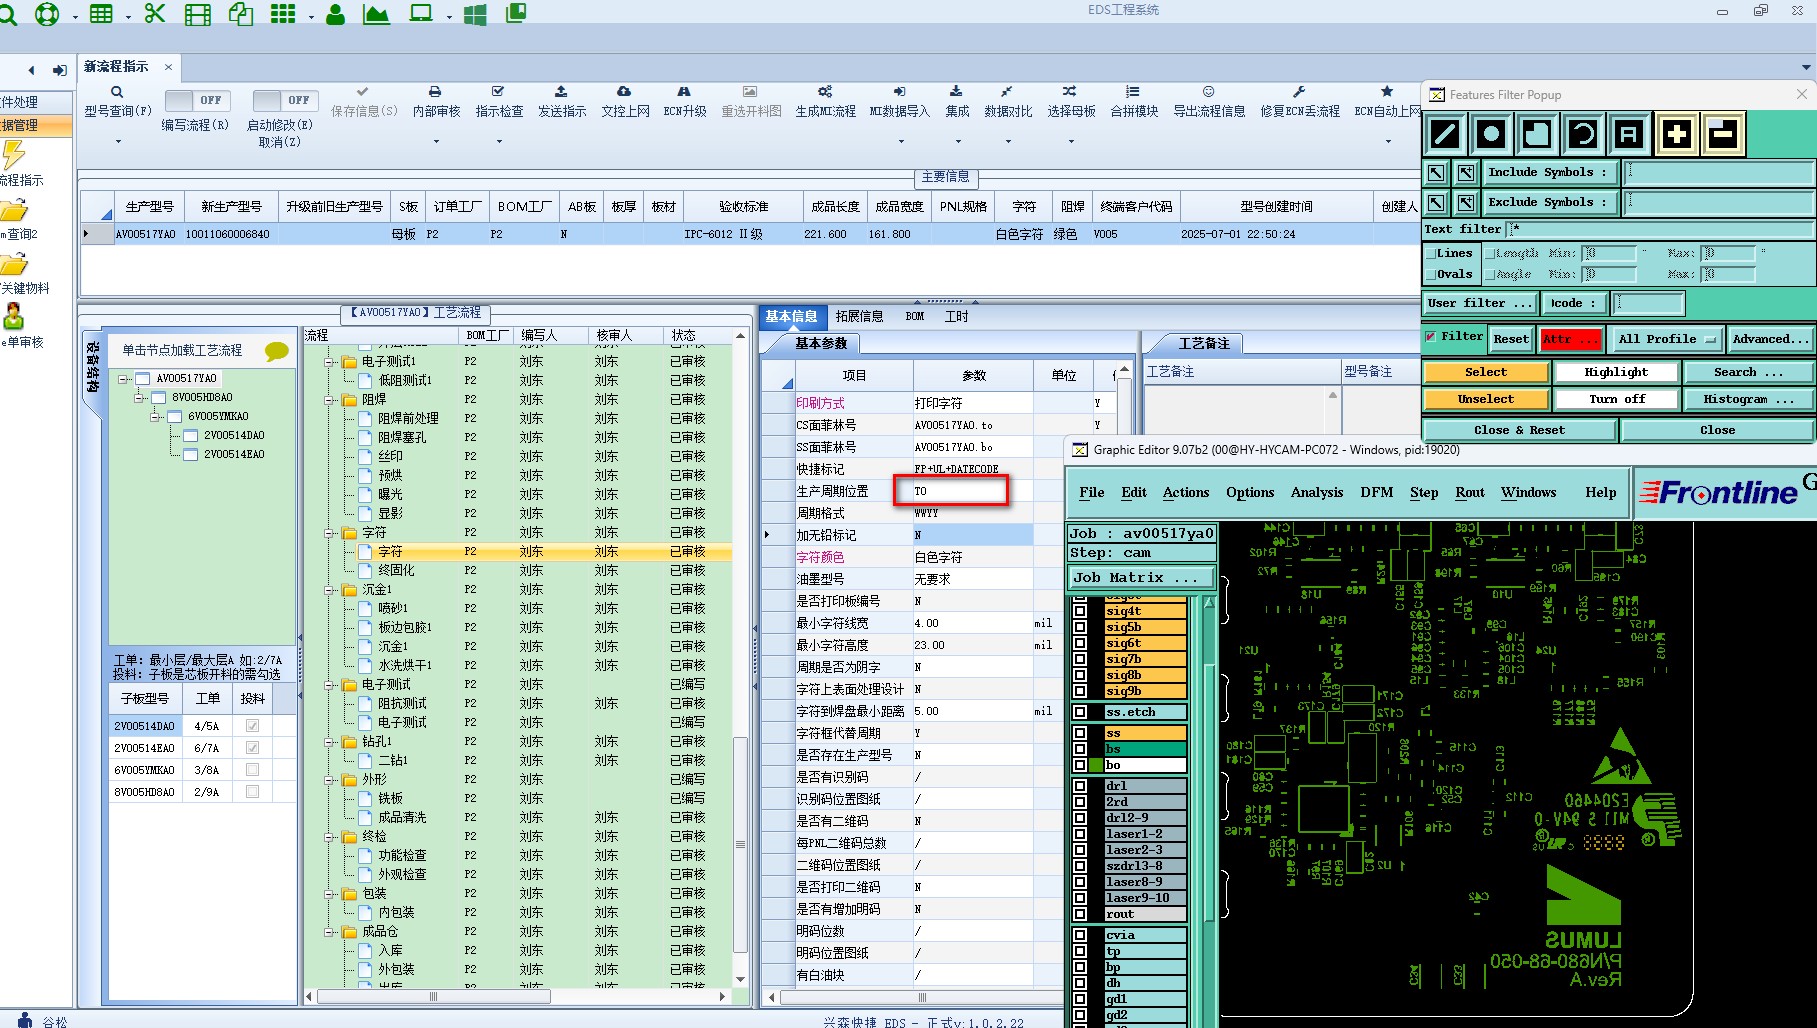Enable the Lines checkbox in filter popup
The width and height of the screenshot is (1817, 1028).
click(1431, 254)
